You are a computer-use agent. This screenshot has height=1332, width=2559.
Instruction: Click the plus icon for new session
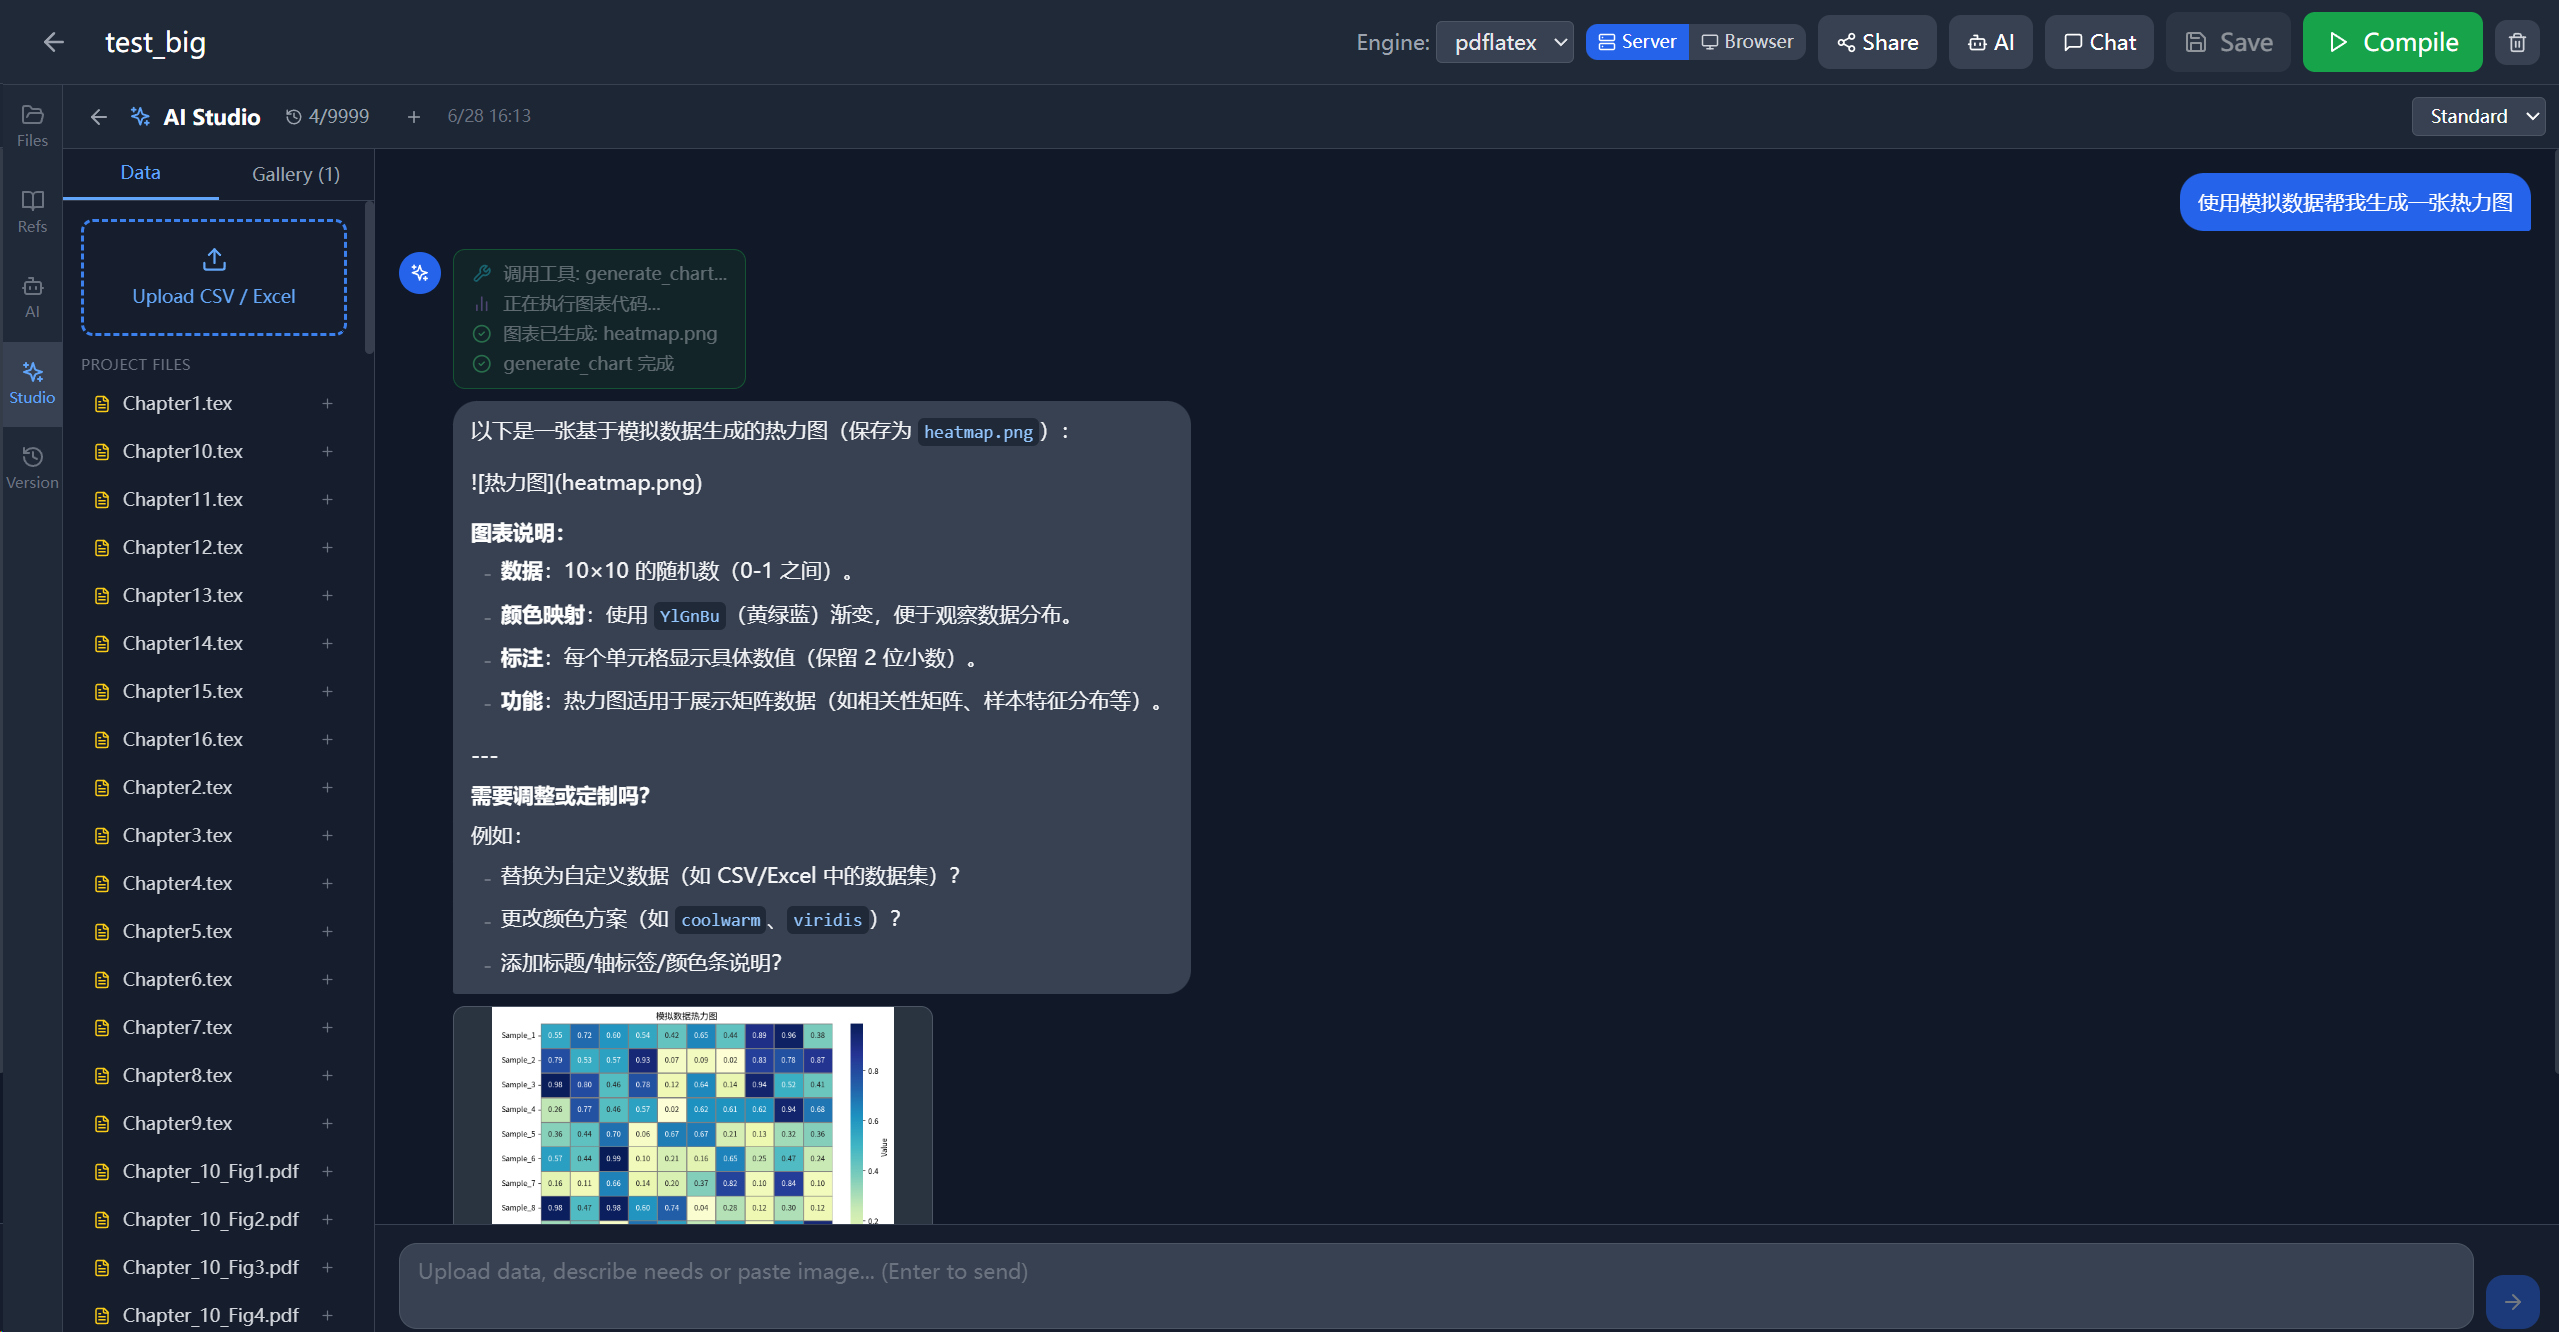(413, 117)
